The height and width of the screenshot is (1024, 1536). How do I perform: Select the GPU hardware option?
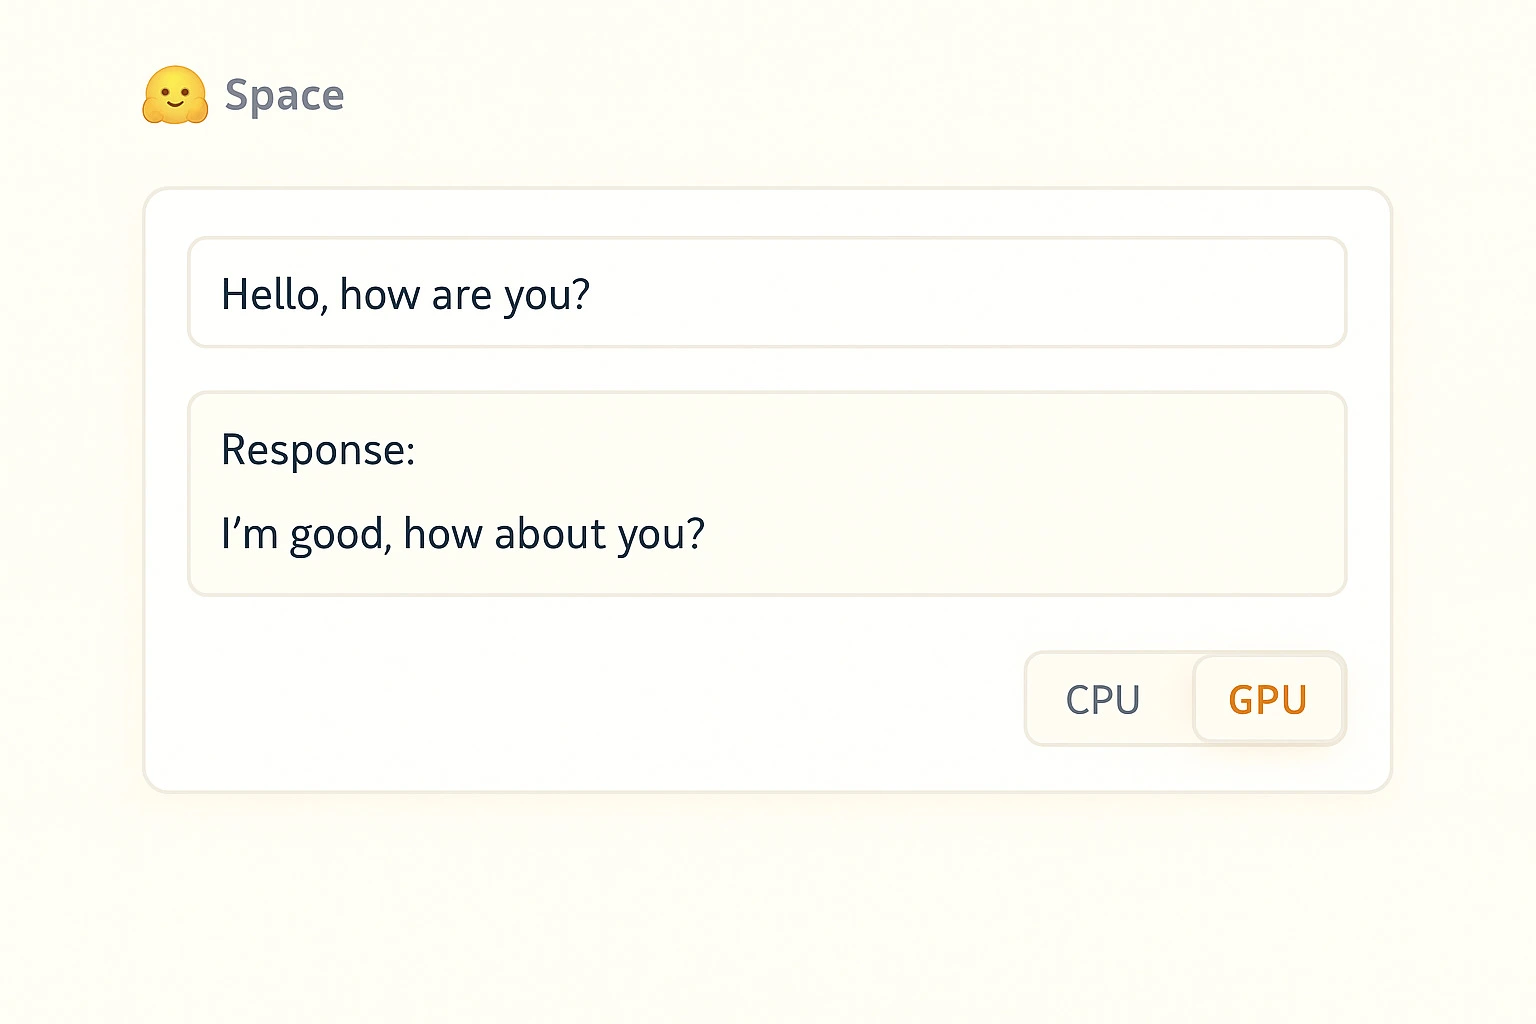coord(1268,699)
